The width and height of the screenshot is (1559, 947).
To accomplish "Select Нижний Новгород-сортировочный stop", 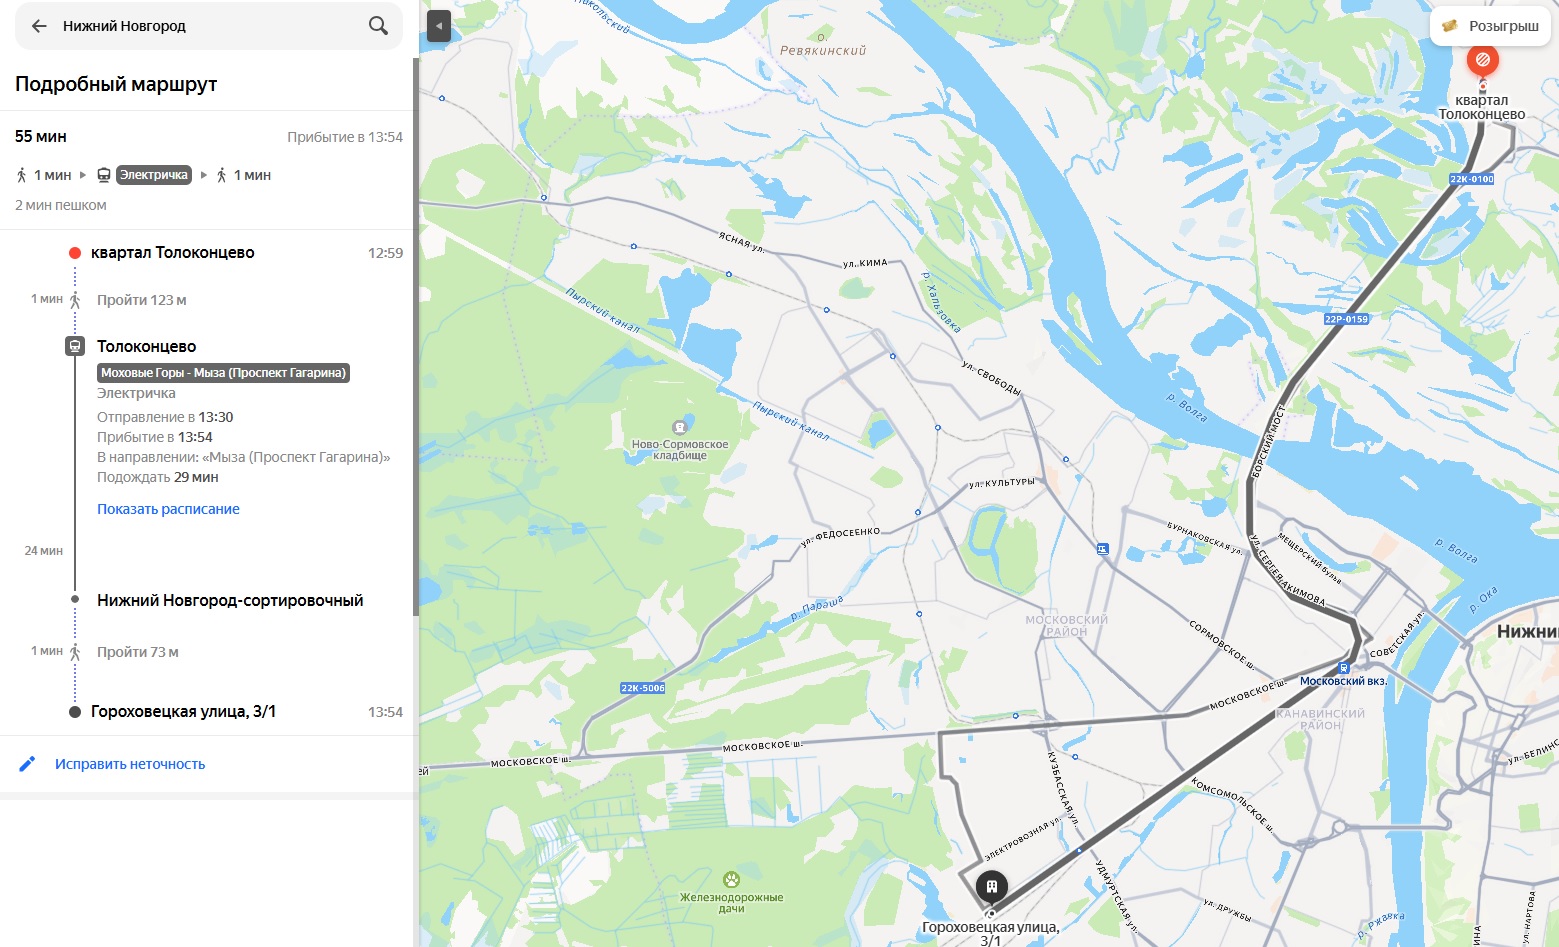I will 230,600.
